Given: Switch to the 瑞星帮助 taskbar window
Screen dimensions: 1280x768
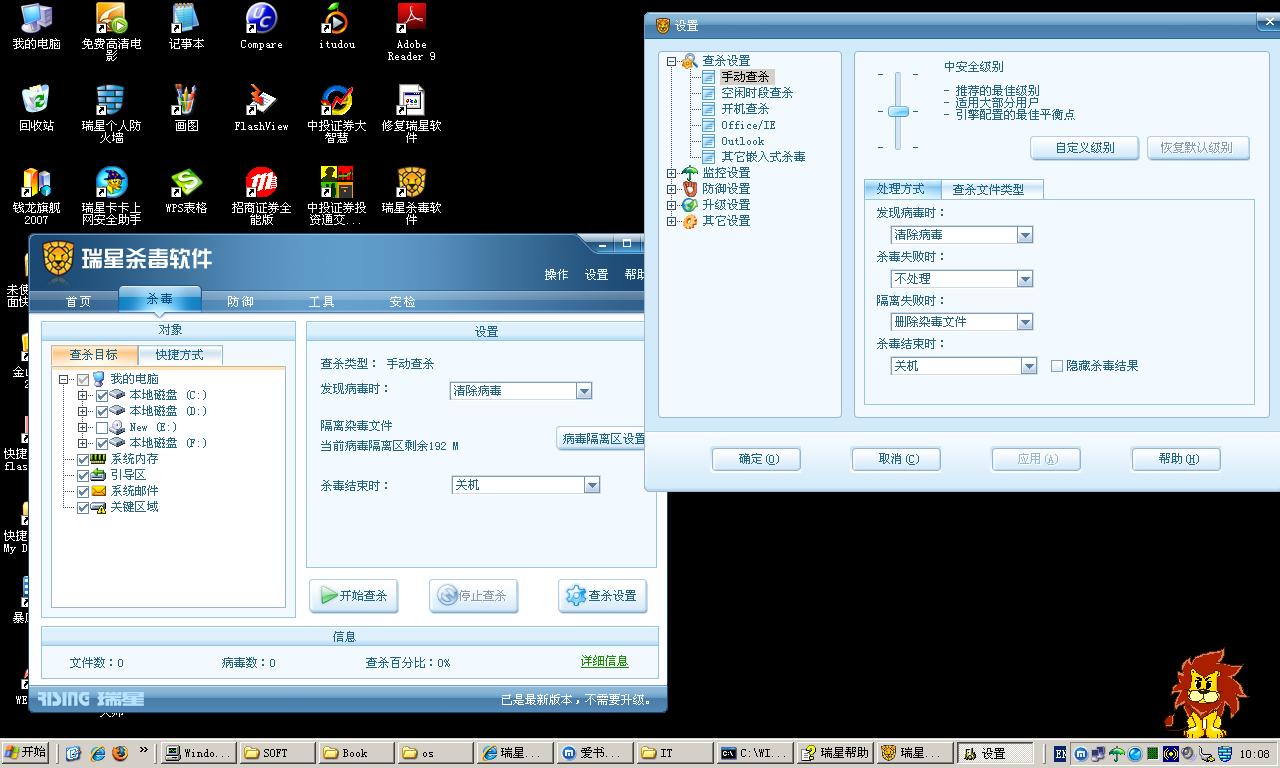Looking at the screenshot, I should pyautogui.click(x=836, y=753).
